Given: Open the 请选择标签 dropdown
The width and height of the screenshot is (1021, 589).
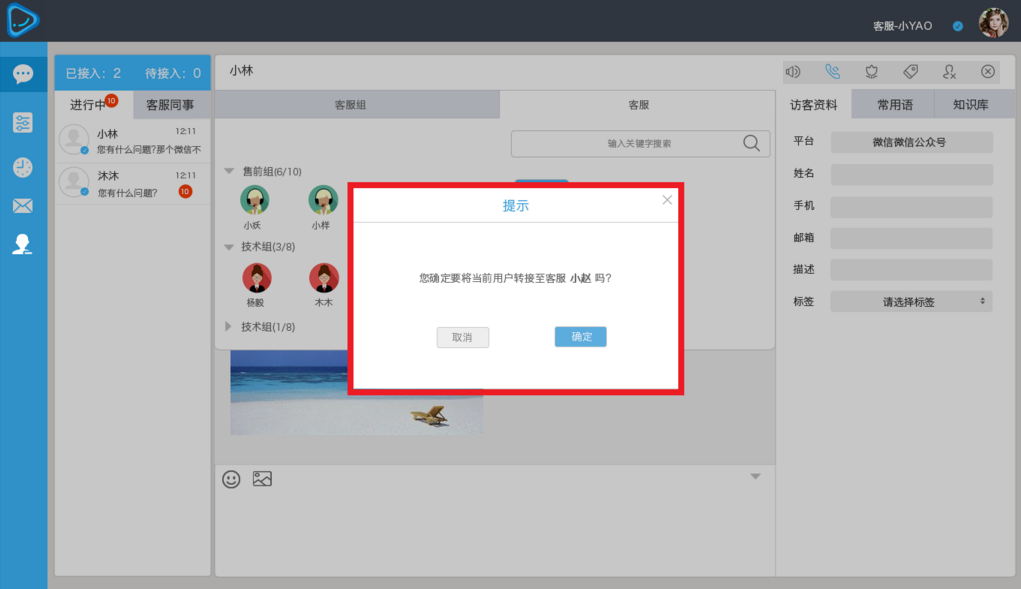Looking at the screenshot, I should (911, 301).
